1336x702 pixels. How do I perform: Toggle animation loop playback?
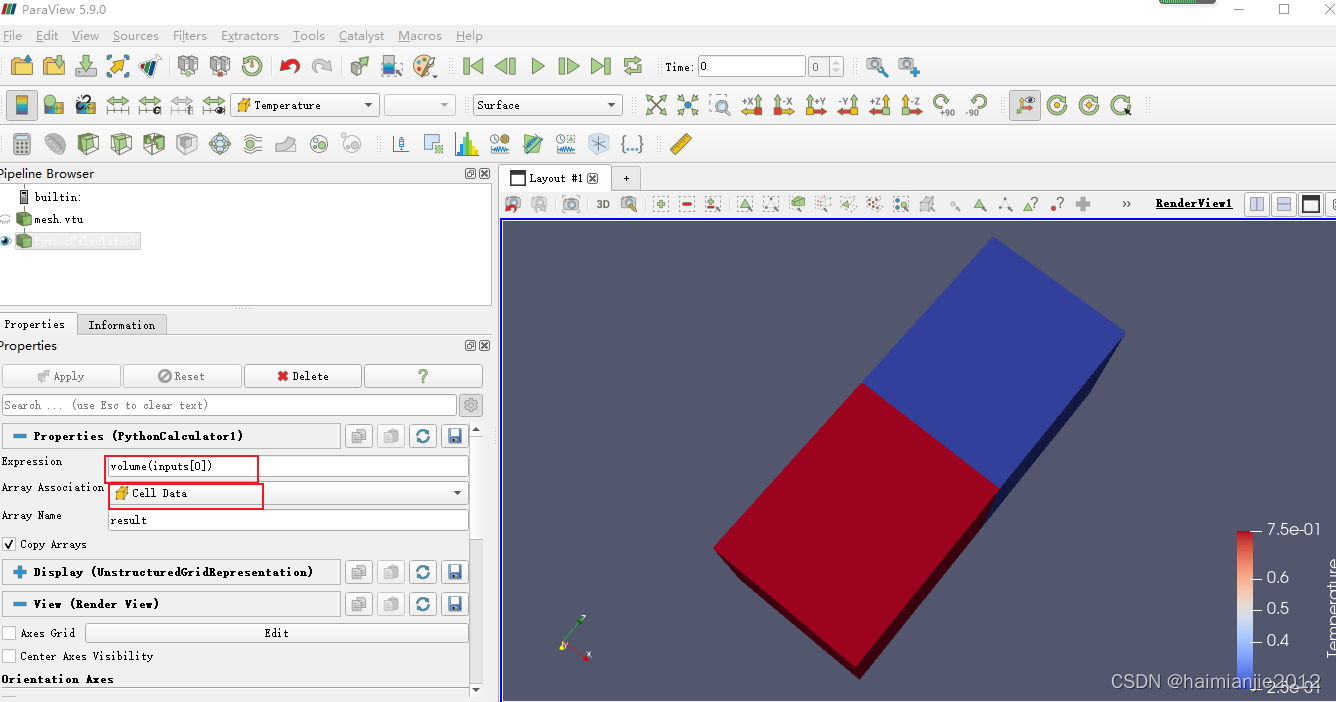[633, 66]
